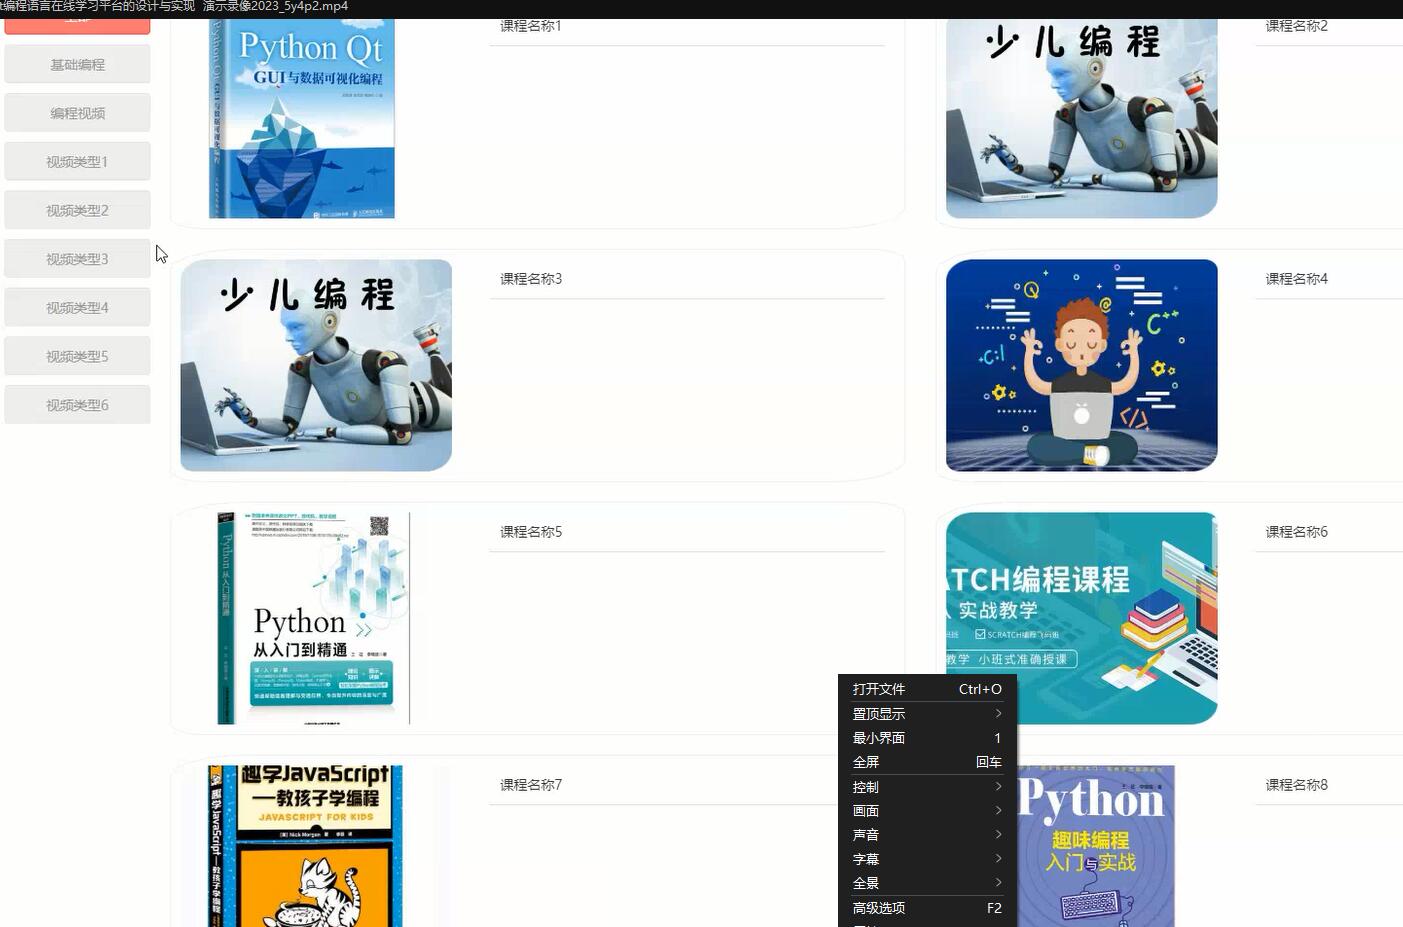Expand the 全景 panorama submenu

coord(864,882)
